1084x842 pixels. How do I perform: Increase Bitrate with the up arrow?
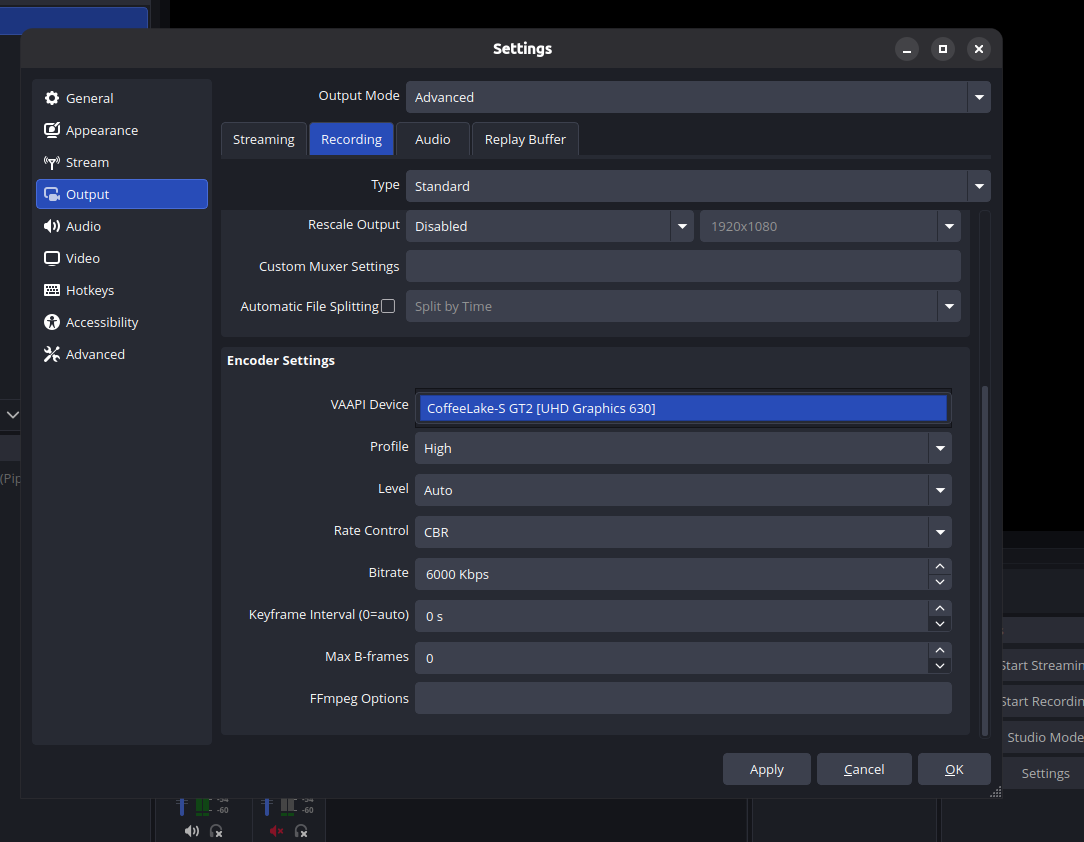940,567
